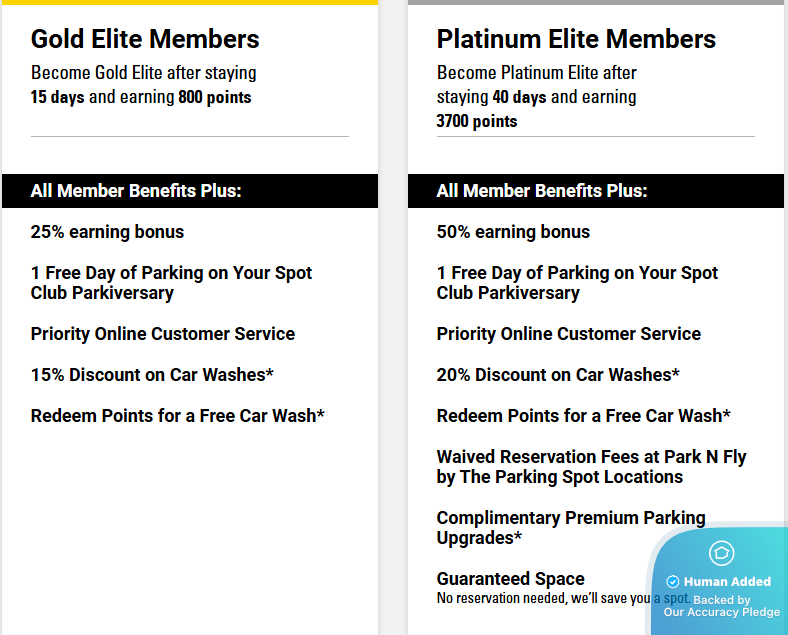Select the Platinum Elite Members heading
Screen dimensions: 788x635
576,39
